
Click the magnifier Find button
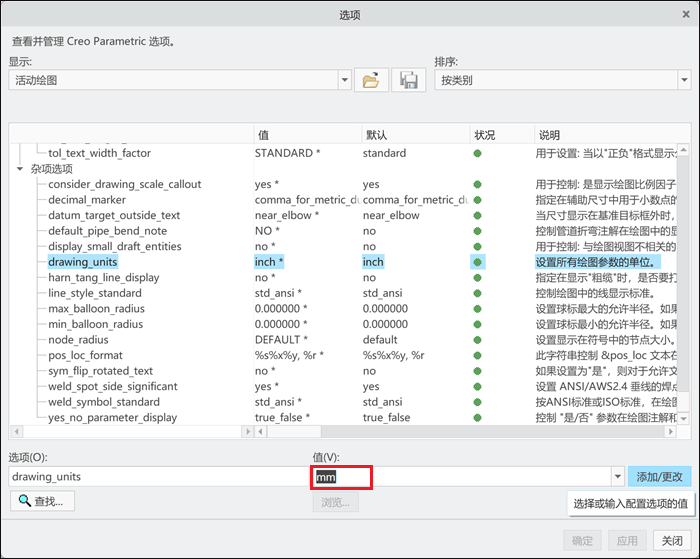click(x=42, y=501)
